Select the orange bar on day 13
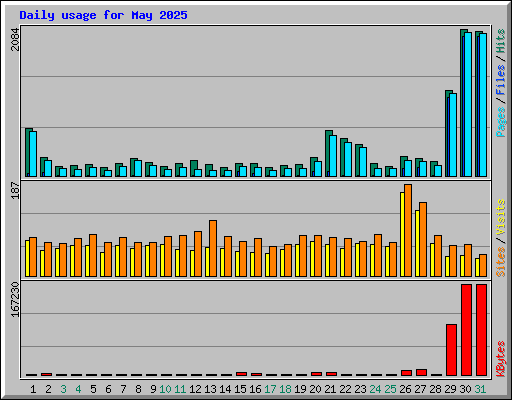The height and width of the screenshot is (400, 512). pos(213,248)
